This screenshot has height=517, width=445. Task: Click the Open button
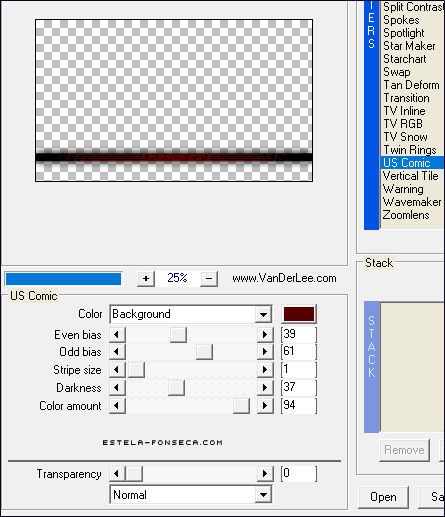pos(383,497)
